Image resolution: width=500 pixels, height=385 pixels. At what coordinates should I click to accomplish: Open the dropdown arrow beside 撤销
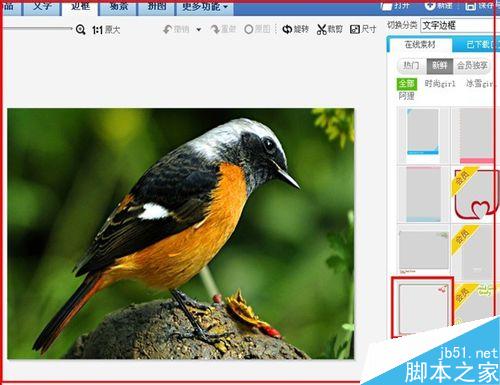199,30
